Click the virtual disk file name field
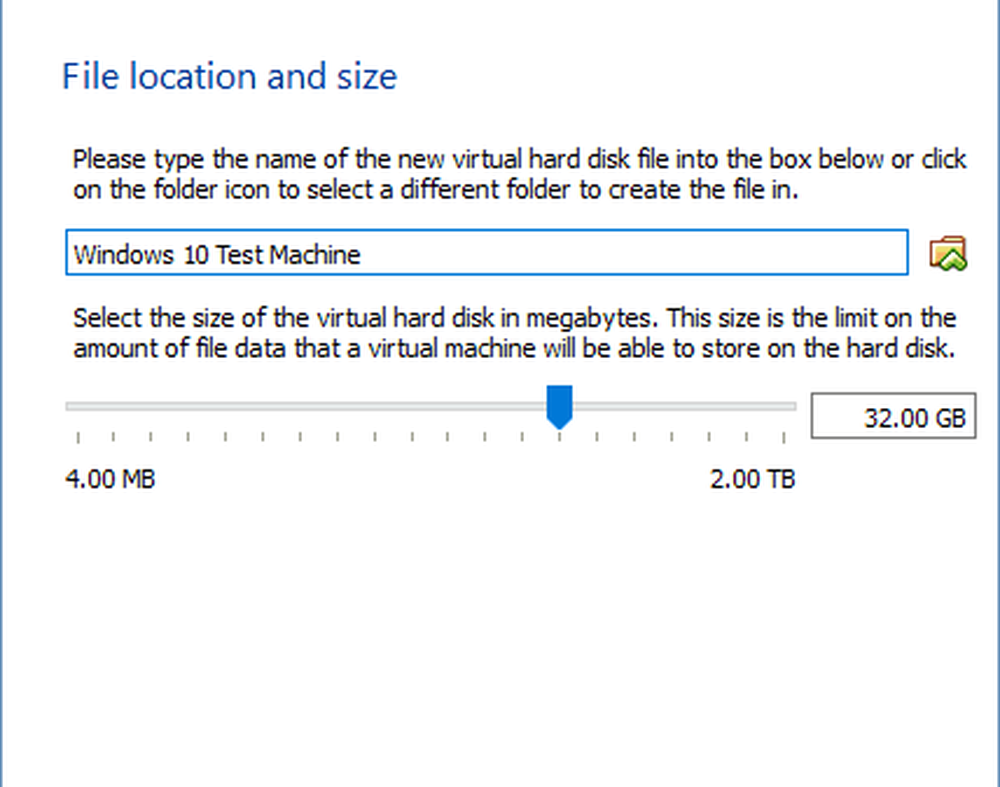The image size is (1000, 787). (x=486, y=253)
